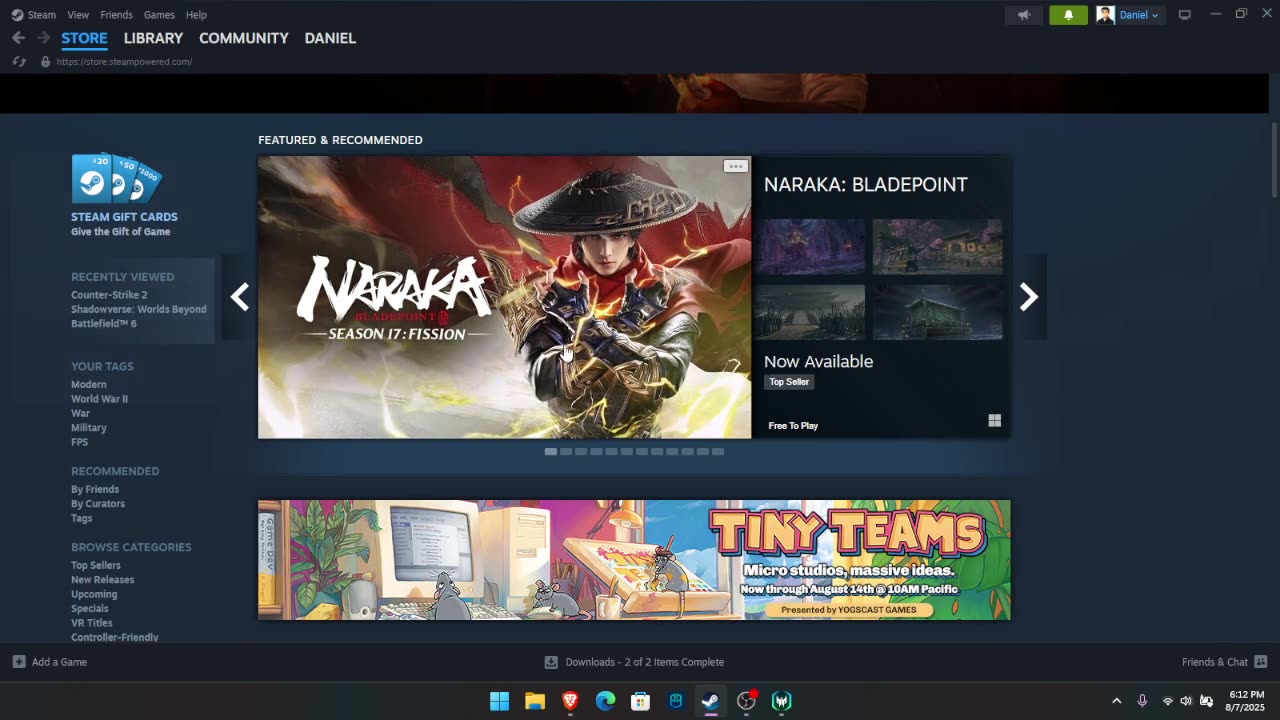Open VR Titles category
The image size is (1280, 720).
point(92,623)
